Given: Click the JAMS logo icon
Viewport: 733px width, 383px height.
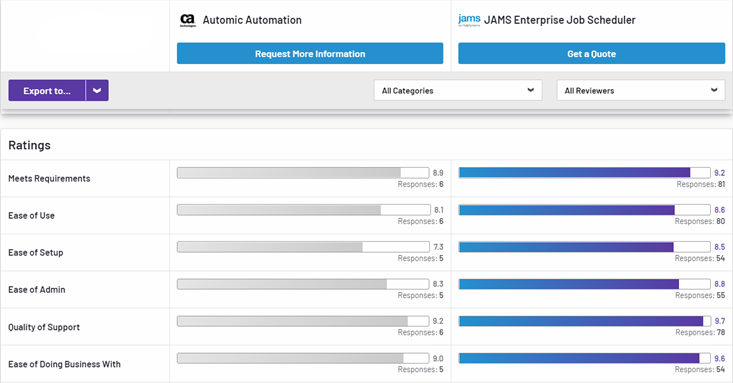Looking at the screenshot, I should [469, 20].
